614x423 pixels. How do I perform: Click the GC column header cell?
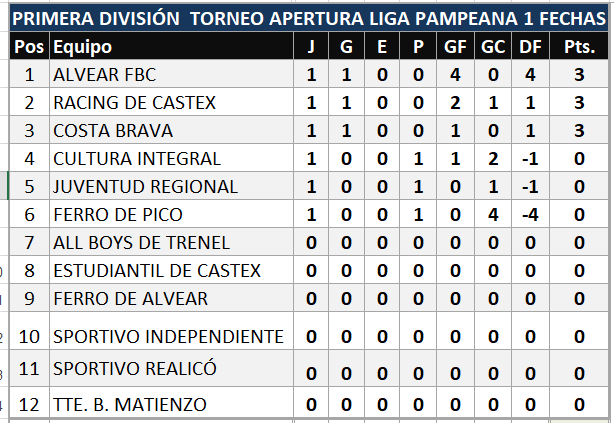tap(492, 47)
